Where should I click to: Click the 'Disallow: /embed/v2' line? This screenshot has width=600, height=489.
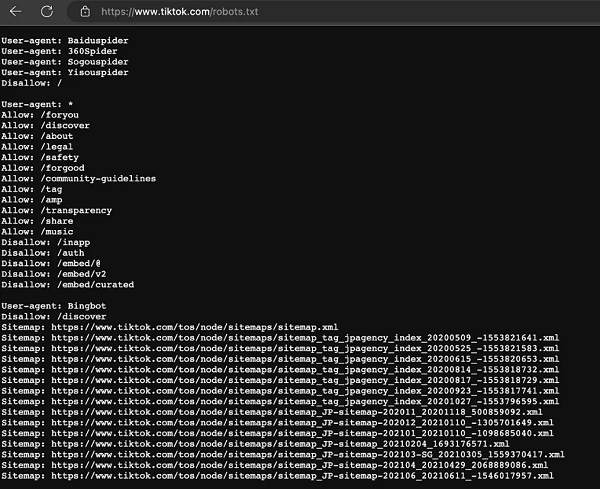tap(54, 274)
